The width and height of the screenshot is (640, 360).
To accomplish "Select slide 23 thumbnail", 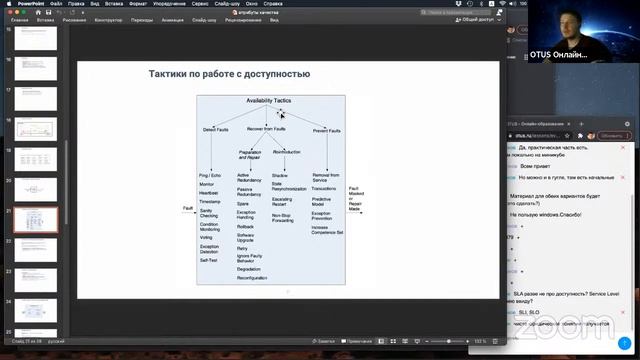I will pos(36,280).
